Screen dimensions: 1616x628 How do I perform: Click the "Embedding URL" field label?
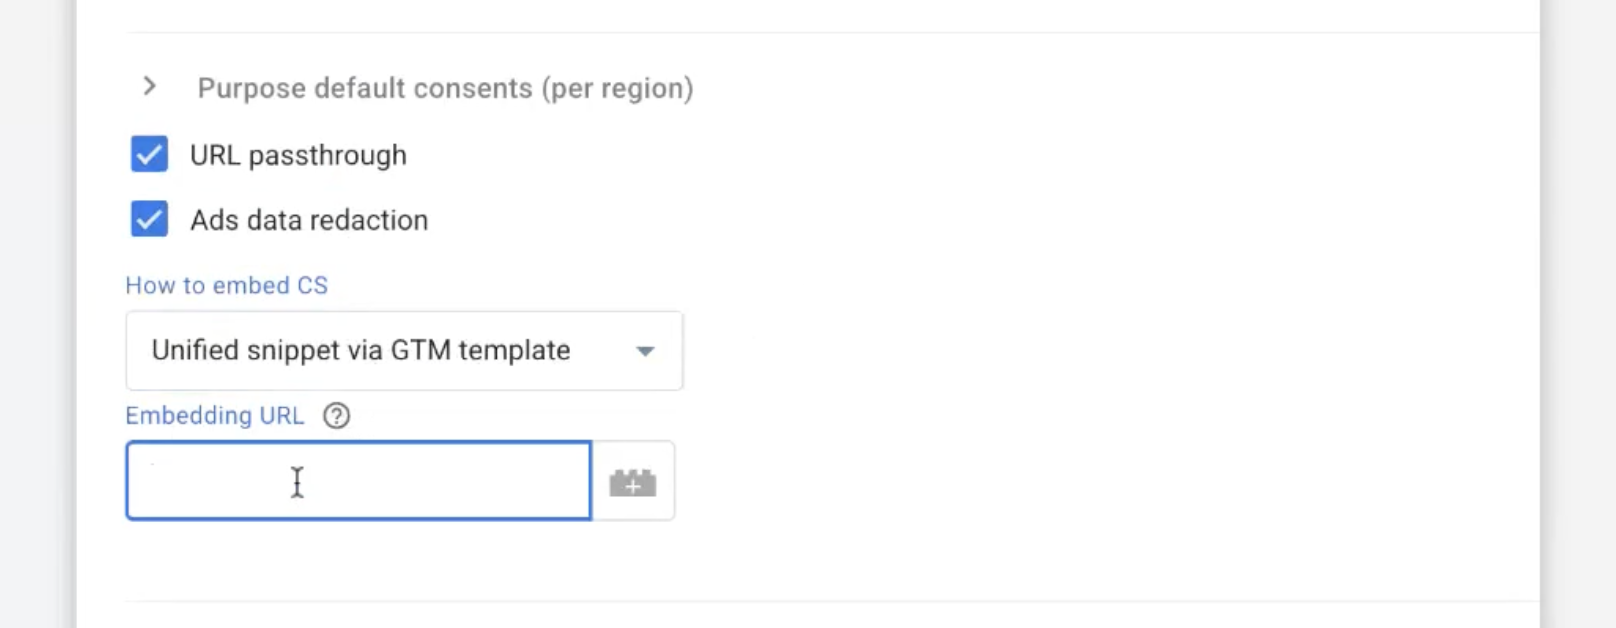click(x=214, y=416)
